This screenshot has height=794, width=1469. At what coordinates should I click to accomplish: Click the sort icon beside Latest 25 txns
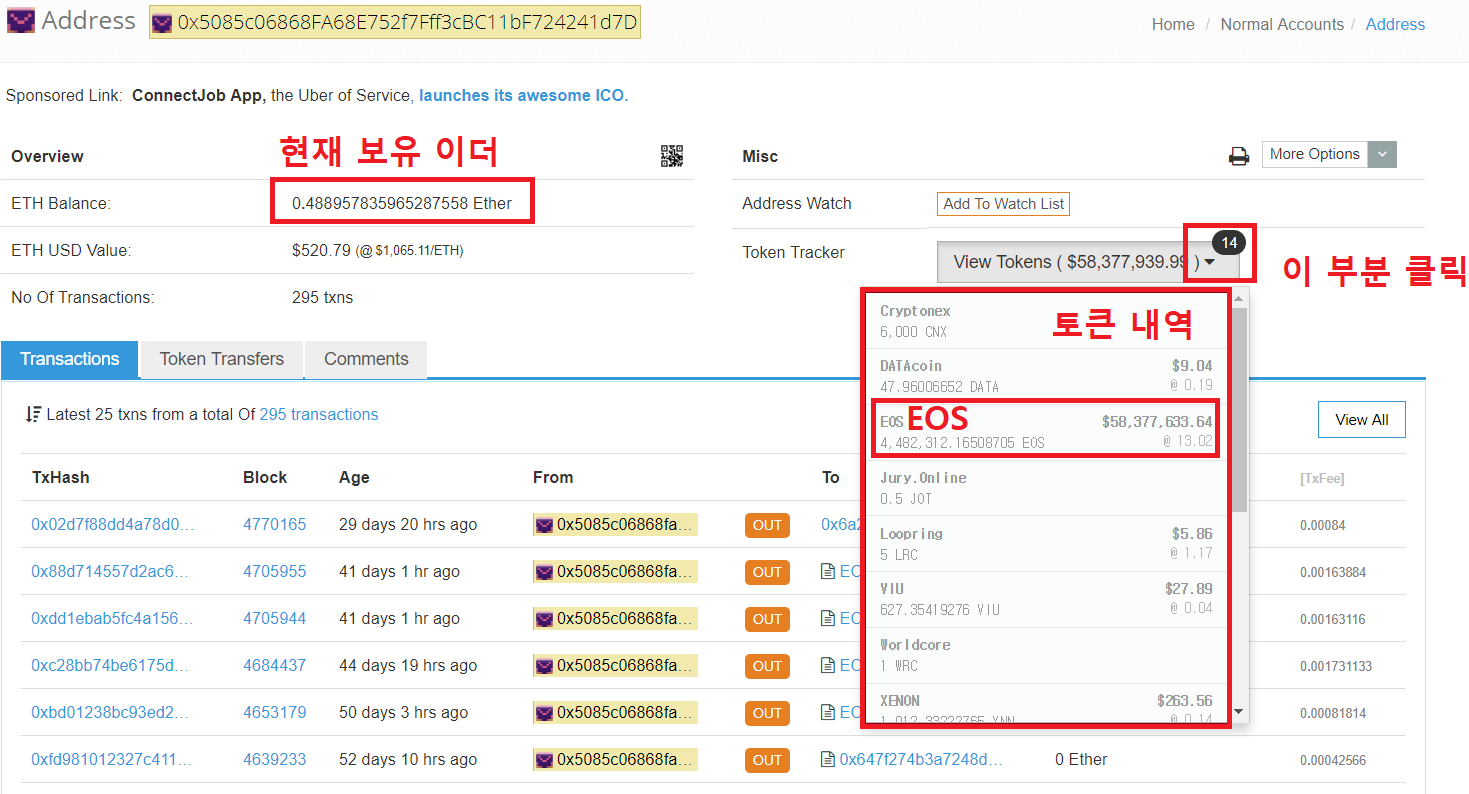coord(34,414)
